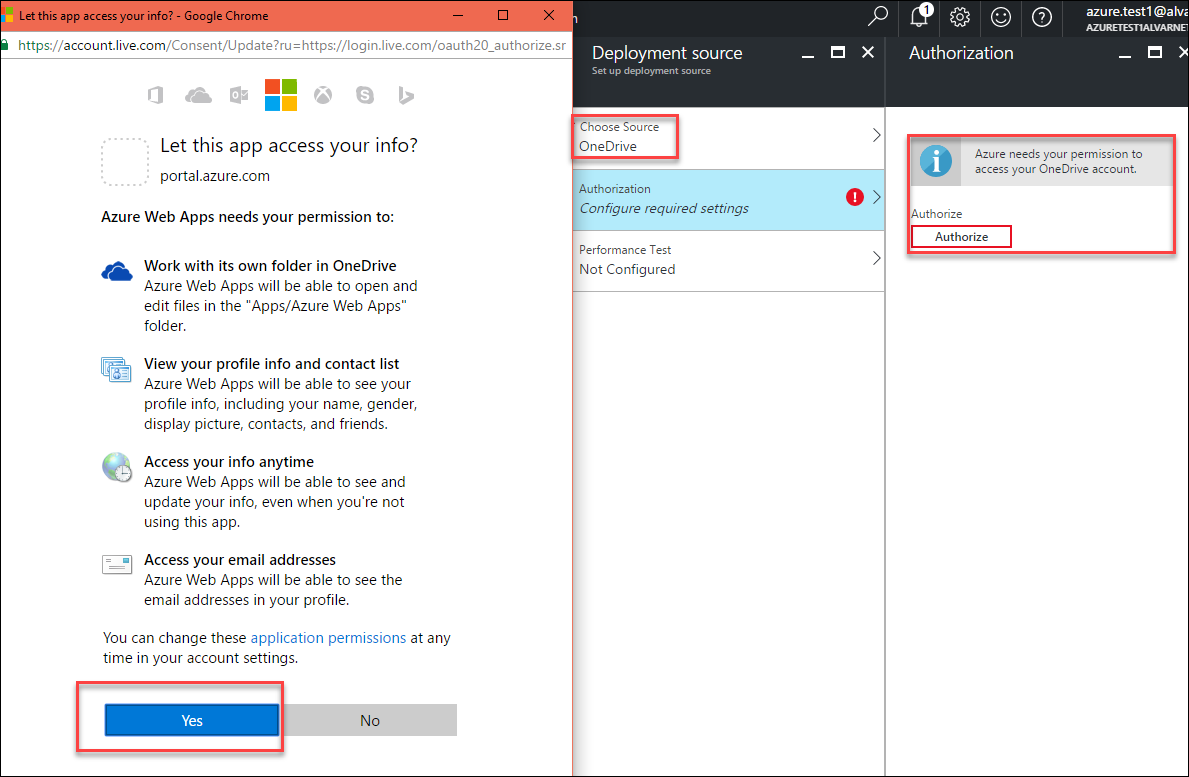Click the Microsoft four-color logo

point(281,95)
